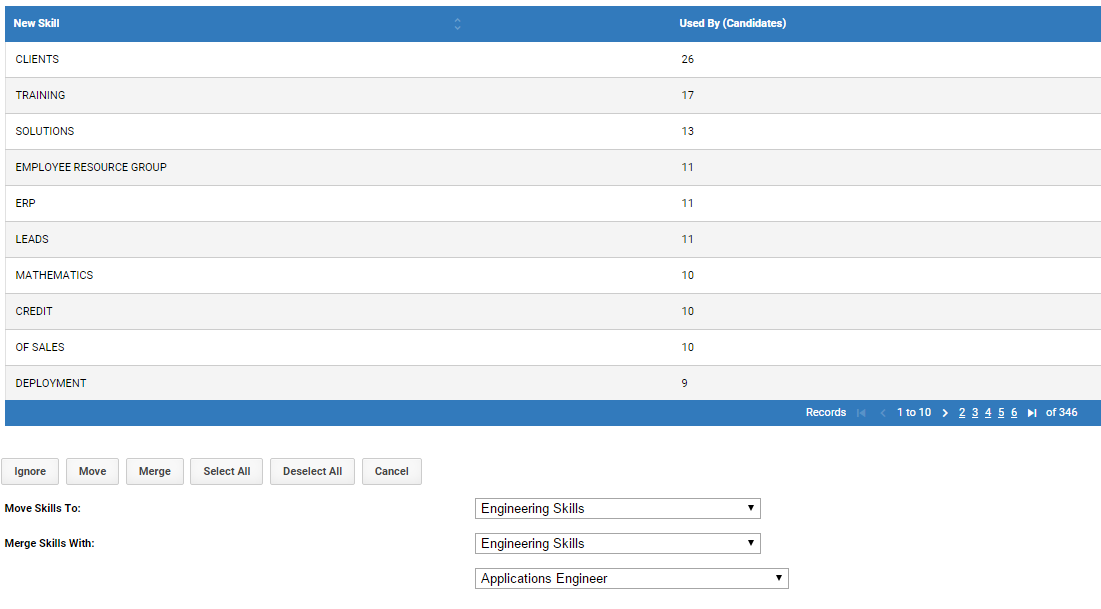
Task: Open the Move Skills To dropdown
Action: point(618,509)
